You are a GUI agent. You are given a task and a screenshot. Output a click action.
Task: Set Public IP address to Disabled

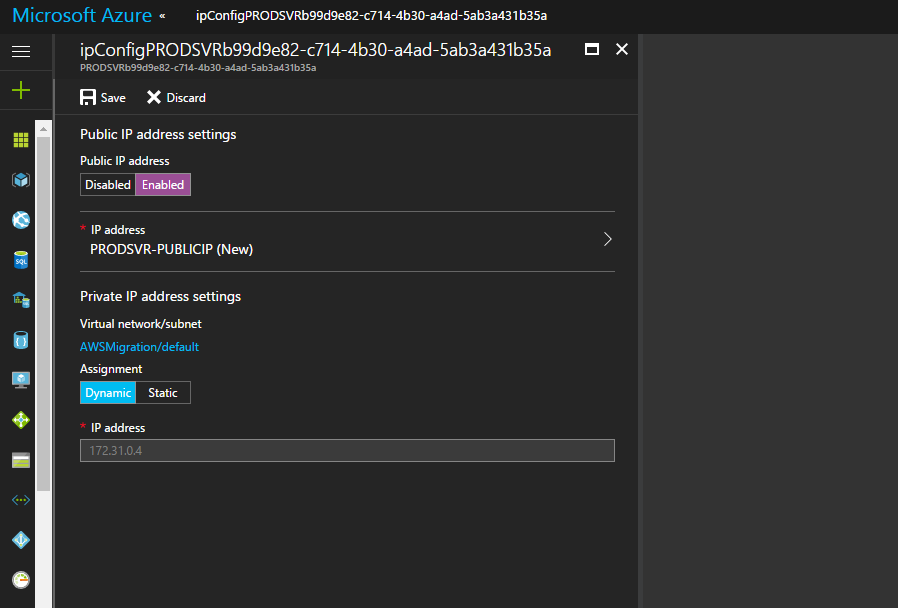click(x=108, y=185)
